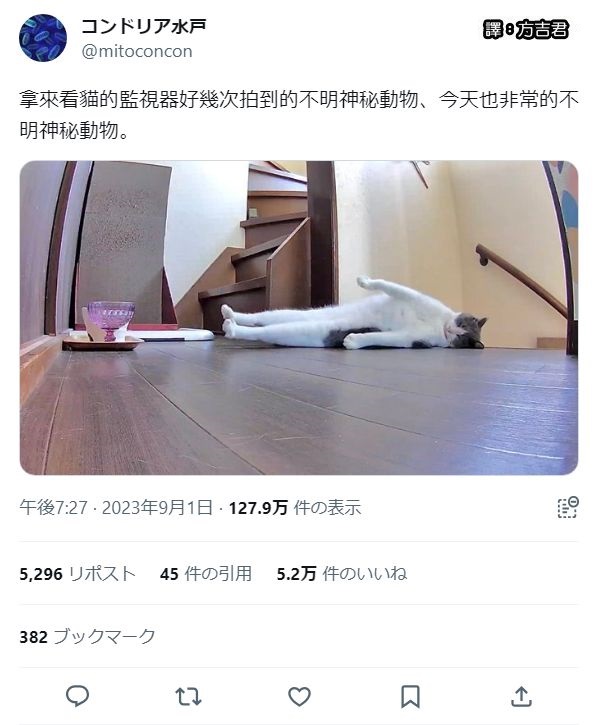The width and height of the screenshot is (598, 725).
Task: Open the 午後7:27 timestamp link
Action: 53,508
